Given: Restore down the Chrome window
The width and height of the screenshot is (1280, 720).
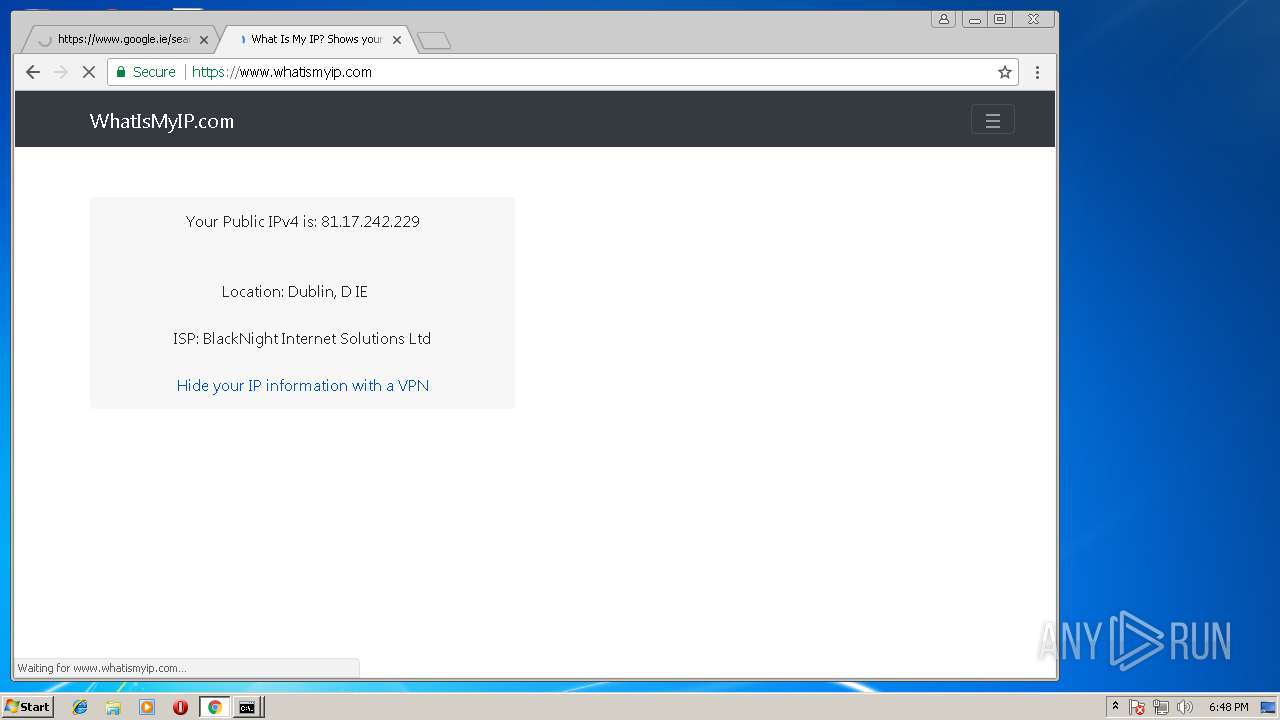Looking at the screenshot, I should pyautogui.click(x=999, y=19).
